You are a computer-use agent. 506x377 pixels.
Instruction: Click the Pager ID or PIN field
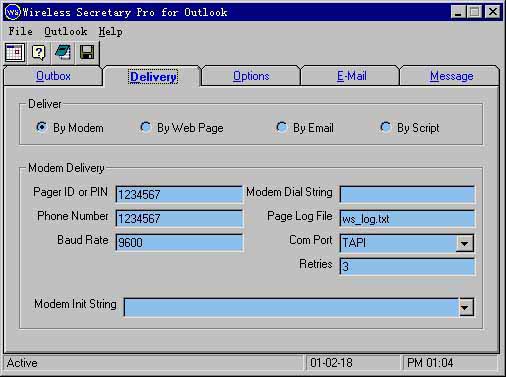(x=179, y=194)
